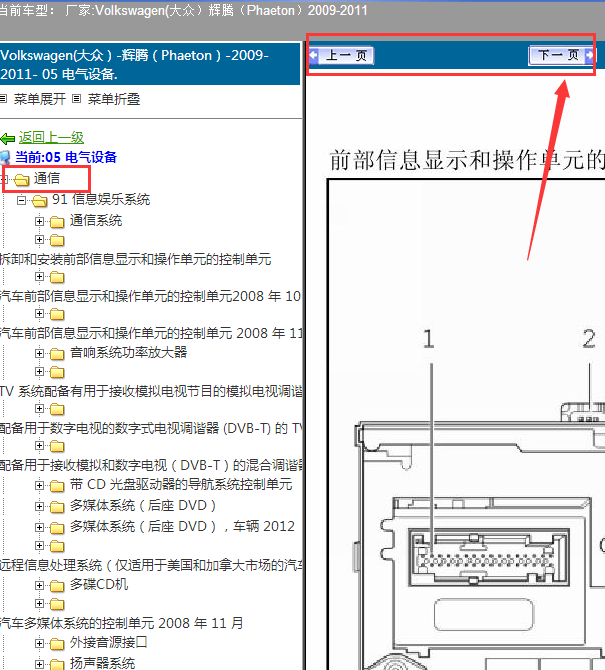
Task: Select 91 信息娱乐系统 tree item
Action: point(101,199)
